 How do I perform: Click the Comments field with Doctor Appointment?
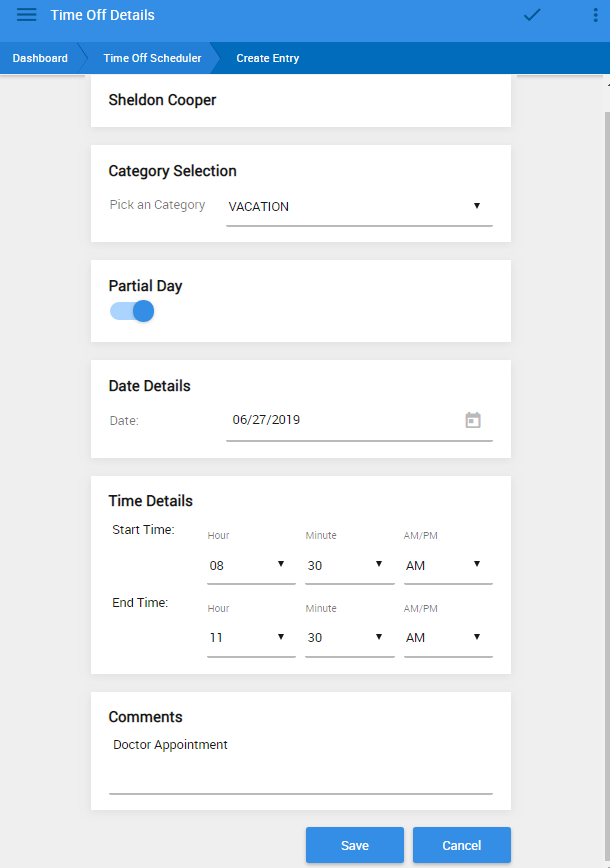coord(301,766)
